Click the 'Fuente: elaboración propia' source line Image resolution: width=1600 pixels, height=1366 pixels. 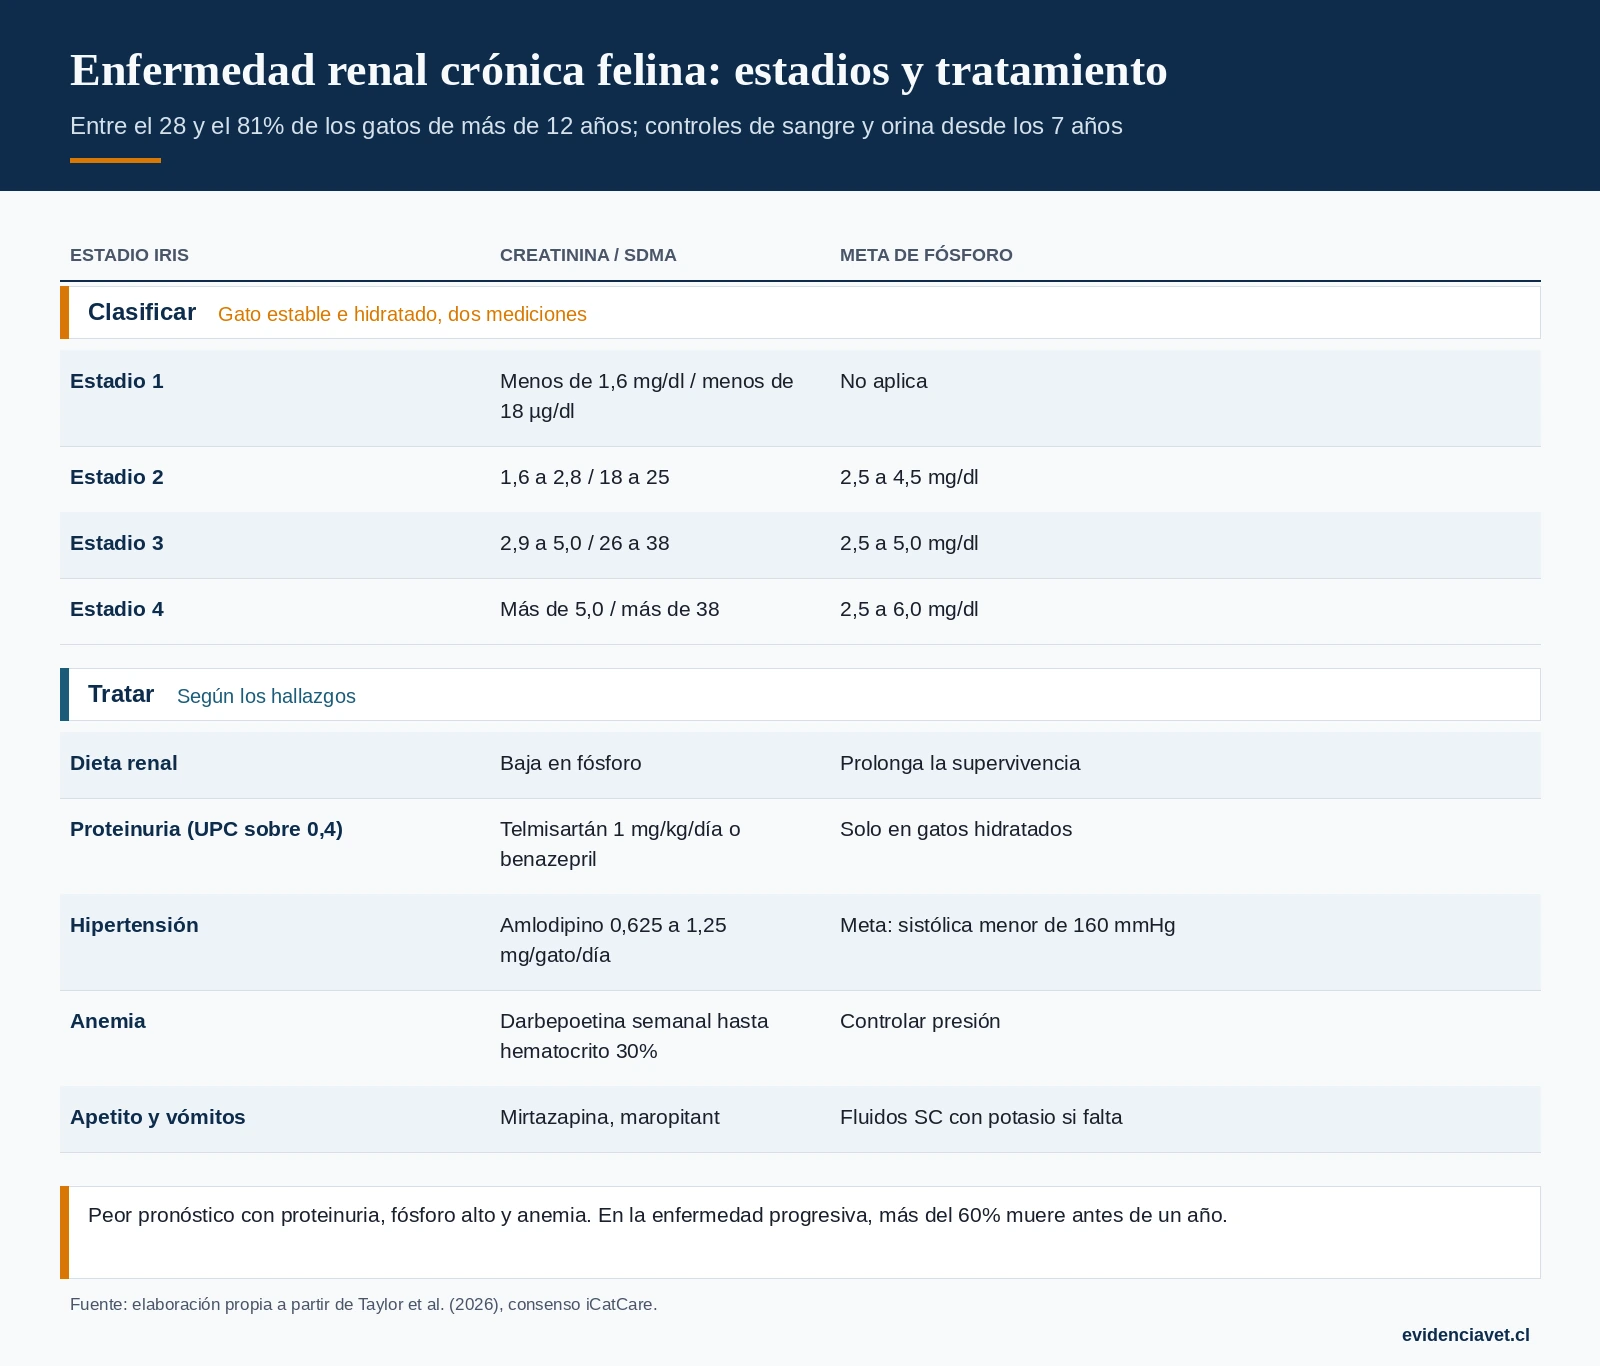(363, 1304)
